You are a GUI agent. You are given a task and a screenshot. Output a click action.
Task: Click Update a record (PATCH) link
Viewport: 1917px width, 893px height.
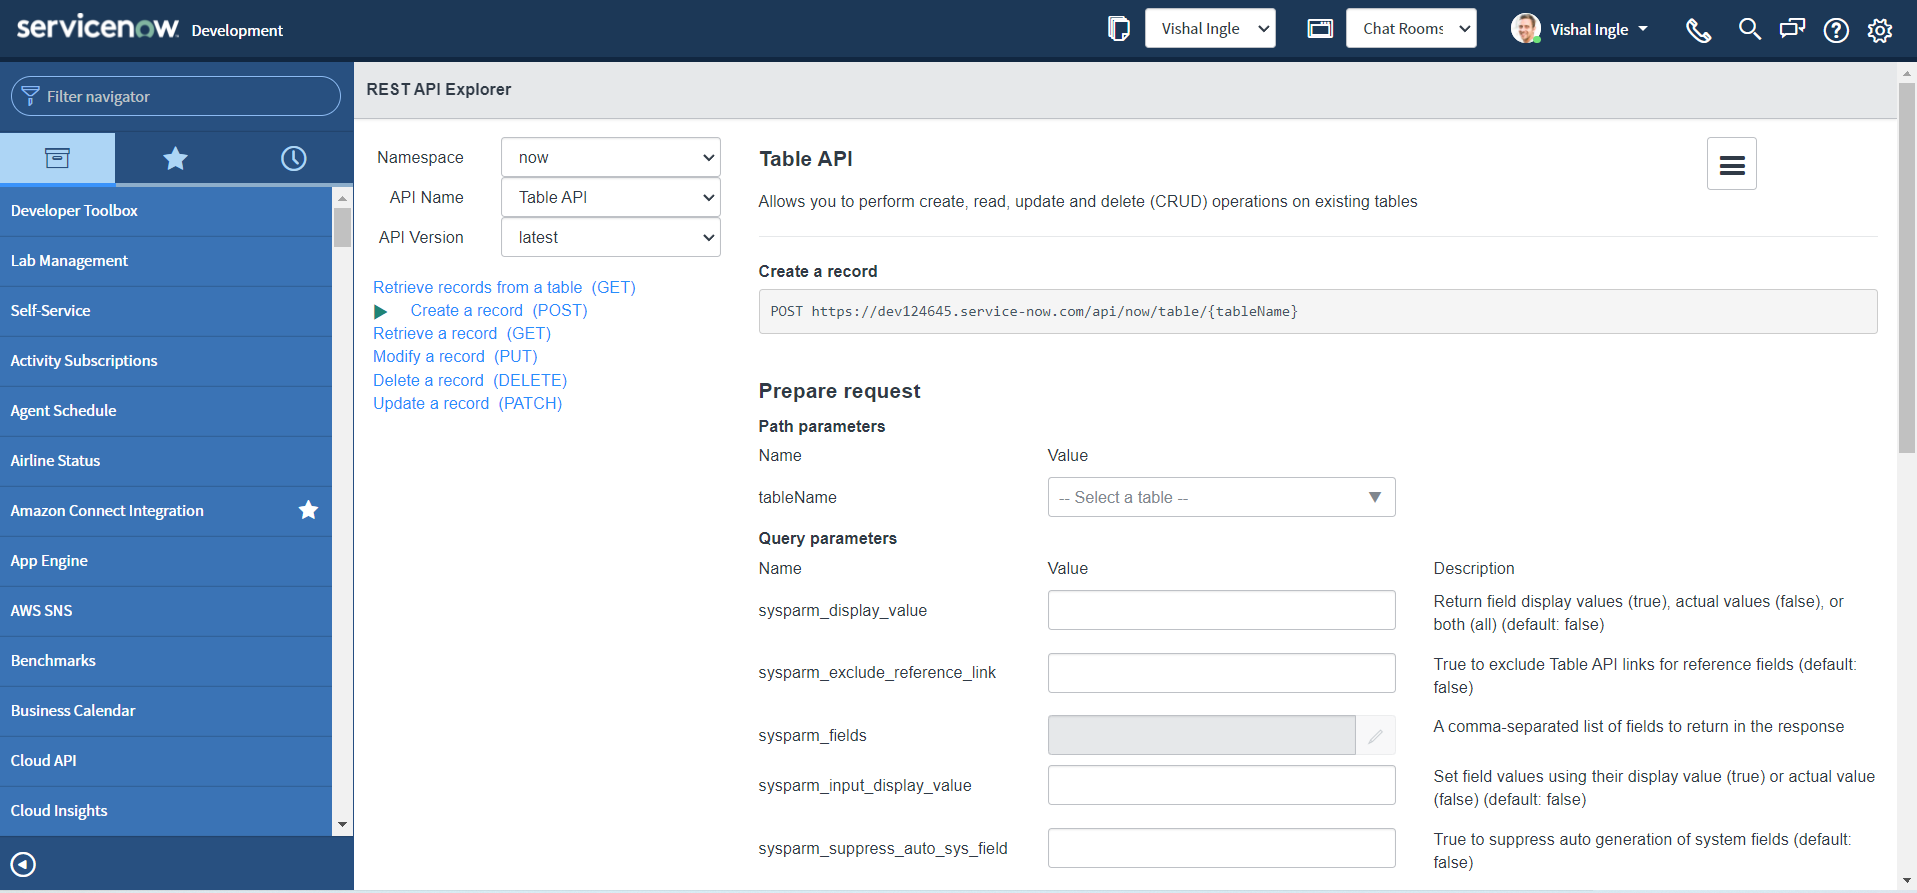click(467, 403)
